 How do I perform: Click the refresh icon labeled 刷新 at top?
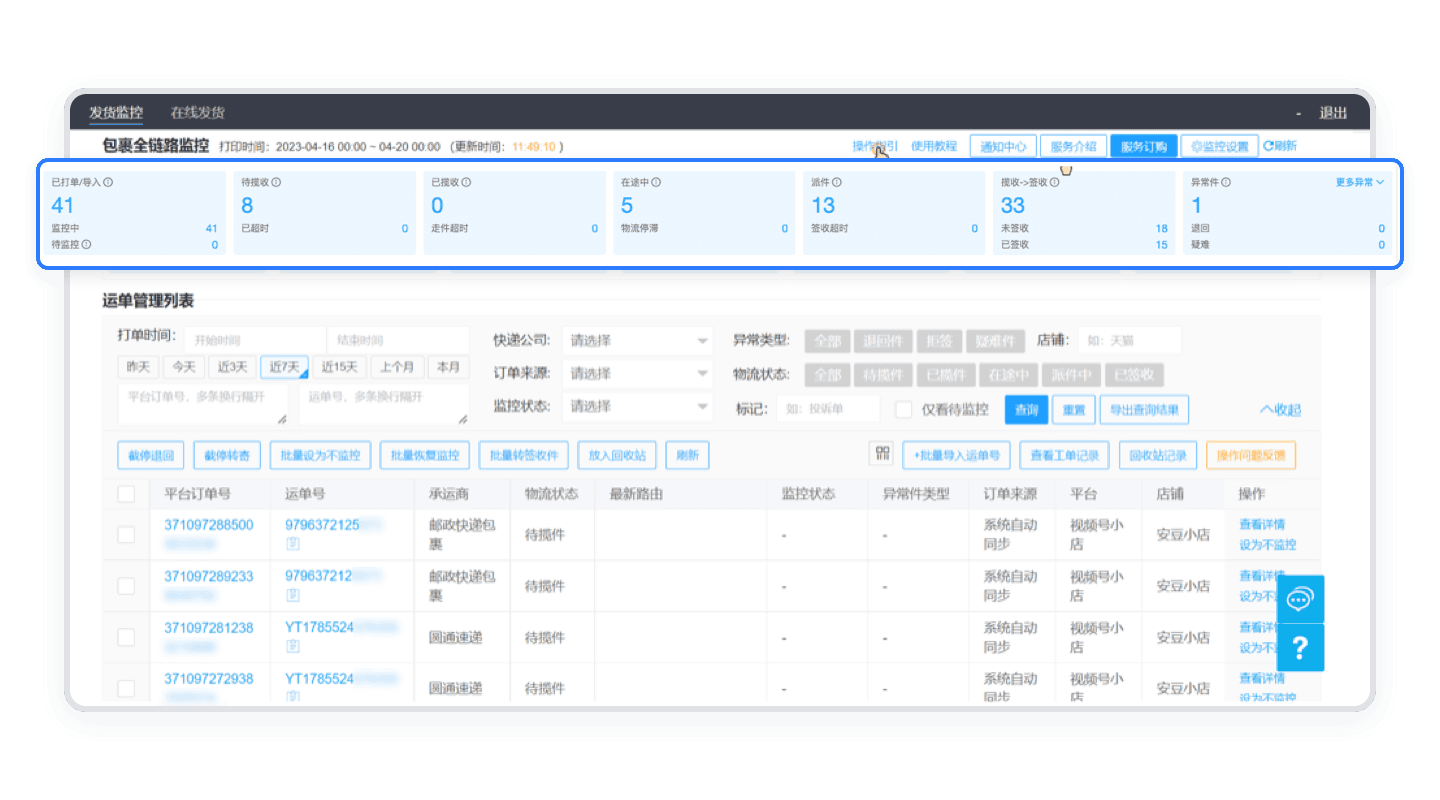[1280, 146]
